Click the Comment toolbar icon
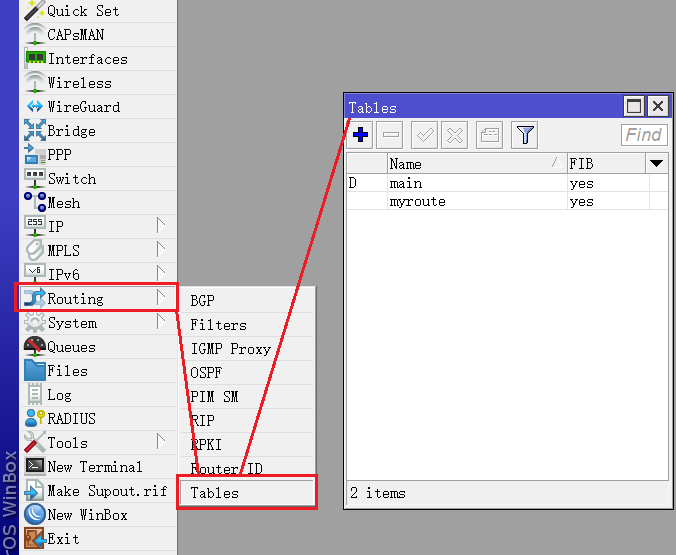Viewport: 676px width, 555px height. click(x=489, y=135)
